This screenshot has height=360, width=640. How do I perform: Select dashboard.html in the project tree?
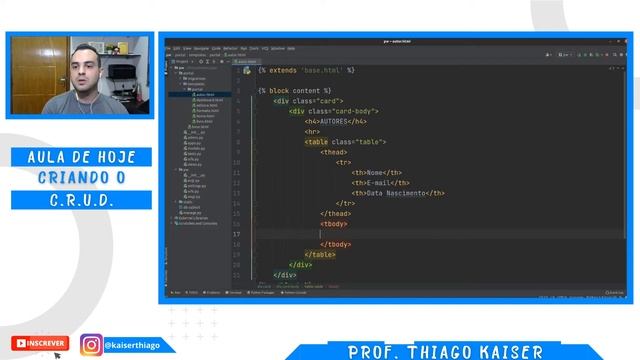coord(207,100)
